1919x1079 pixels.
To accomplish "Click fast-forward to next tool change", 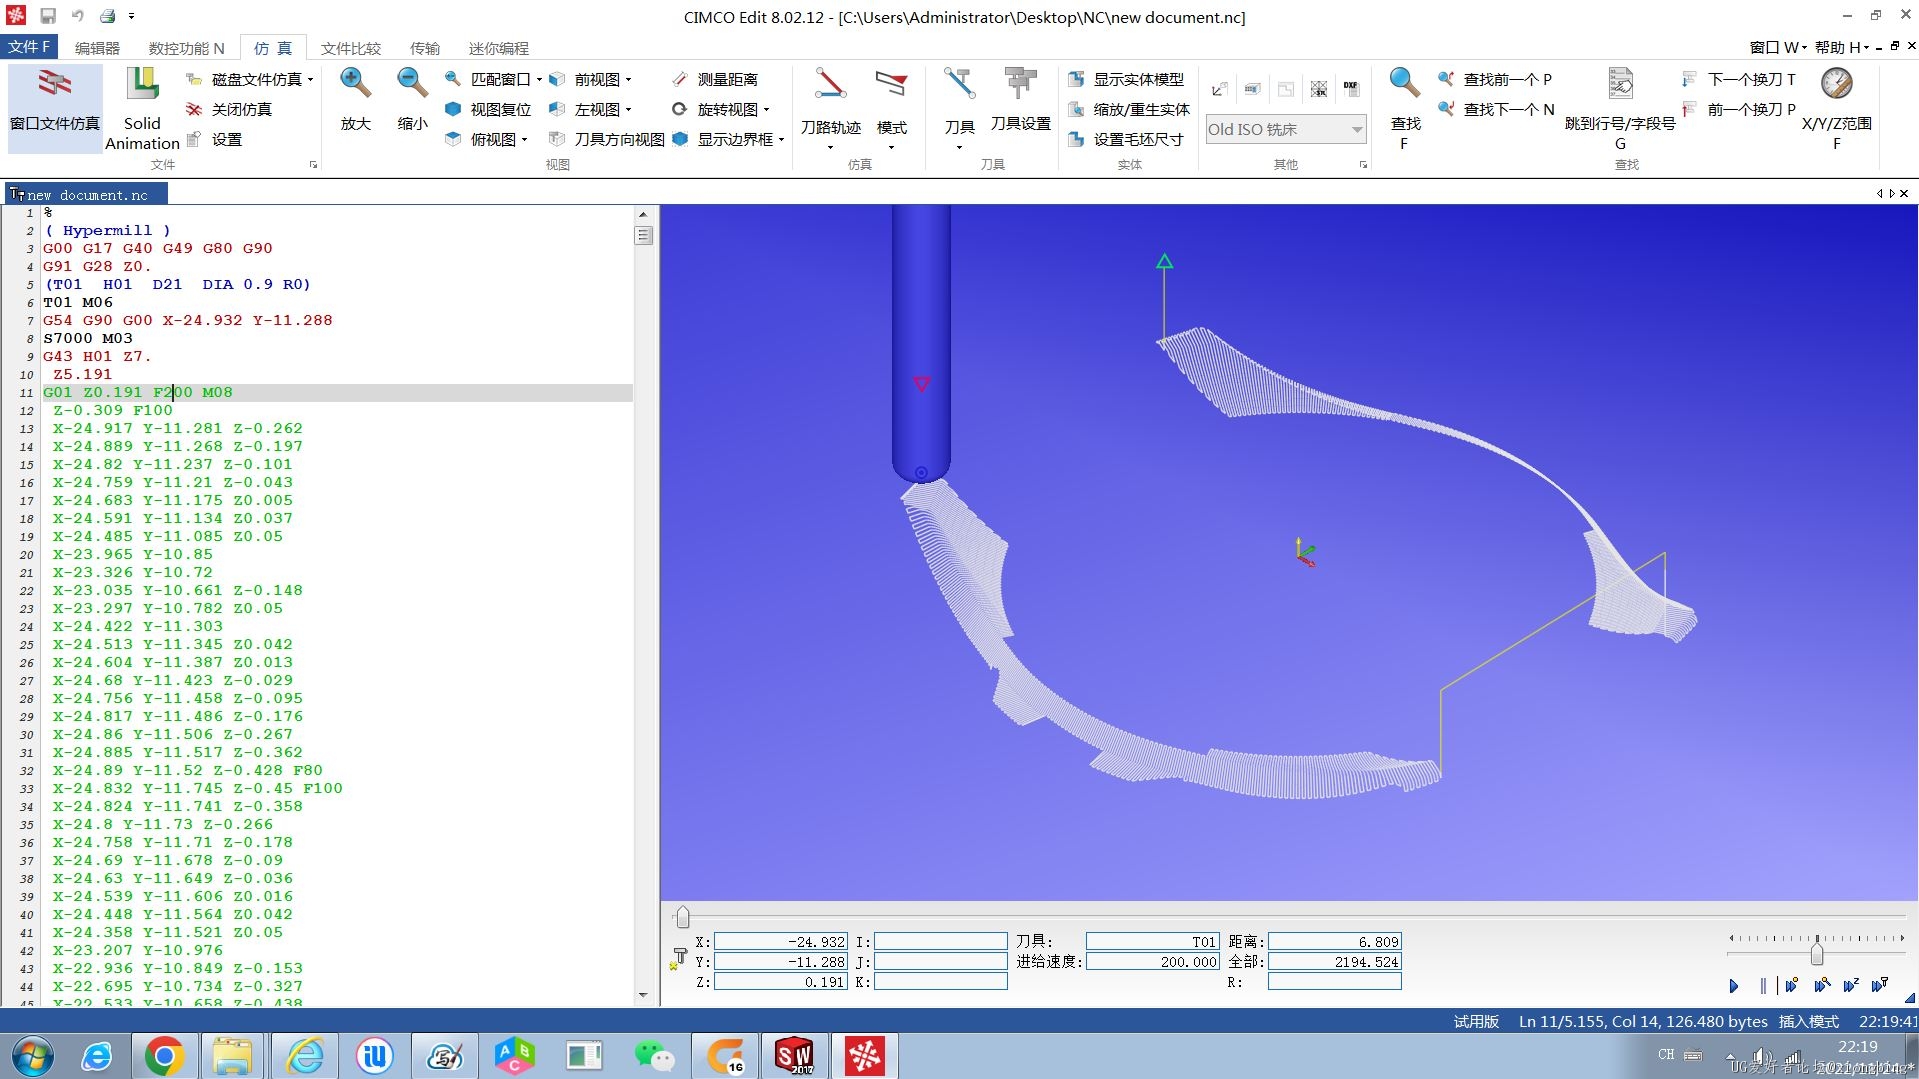I will pos(1880,986).
